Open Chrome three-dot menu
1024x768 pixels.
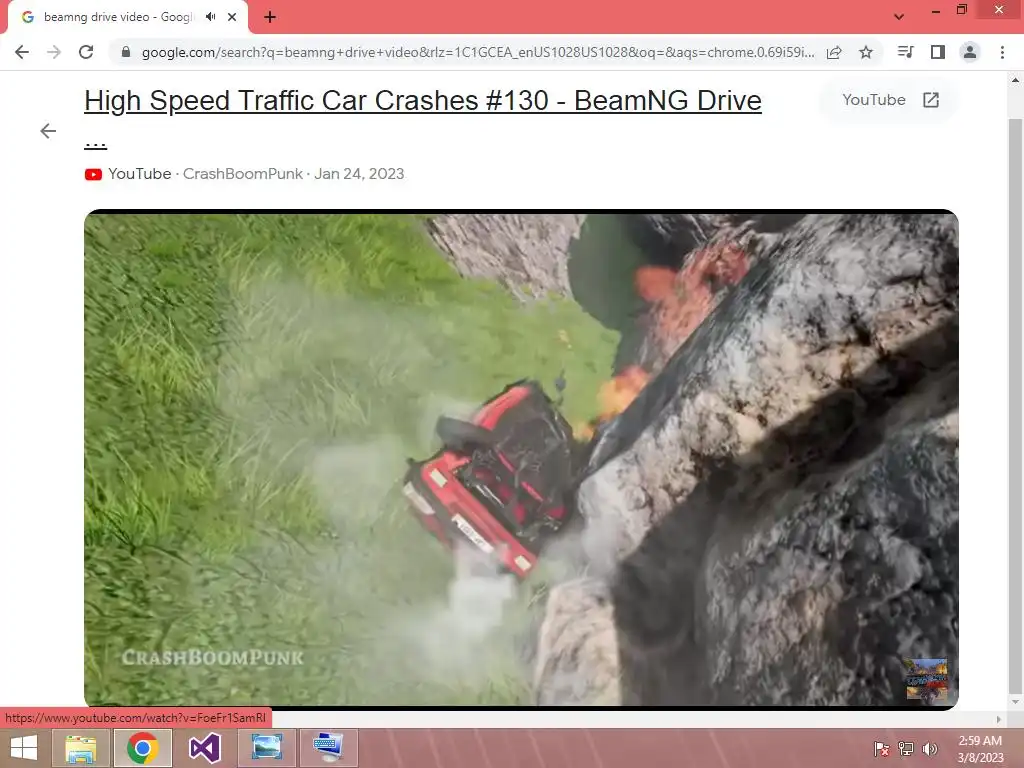click(x=1002, y=52)
